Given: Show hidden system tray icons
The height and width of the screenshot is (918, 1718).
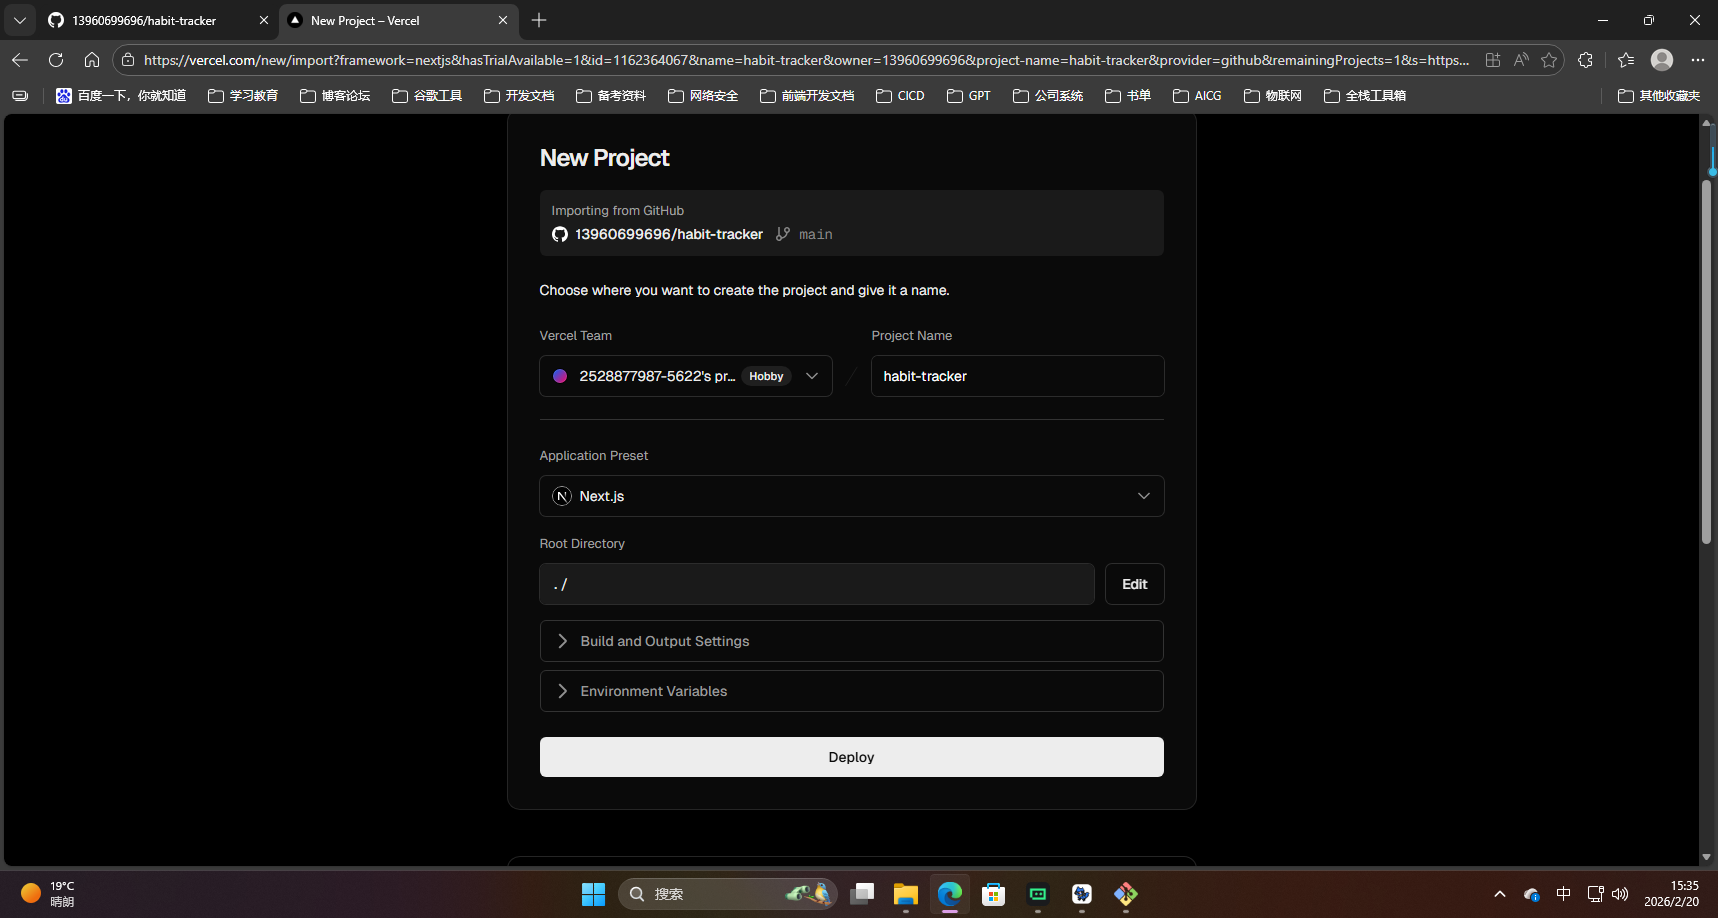Looking at the screenshot, I should (1499, 894).
